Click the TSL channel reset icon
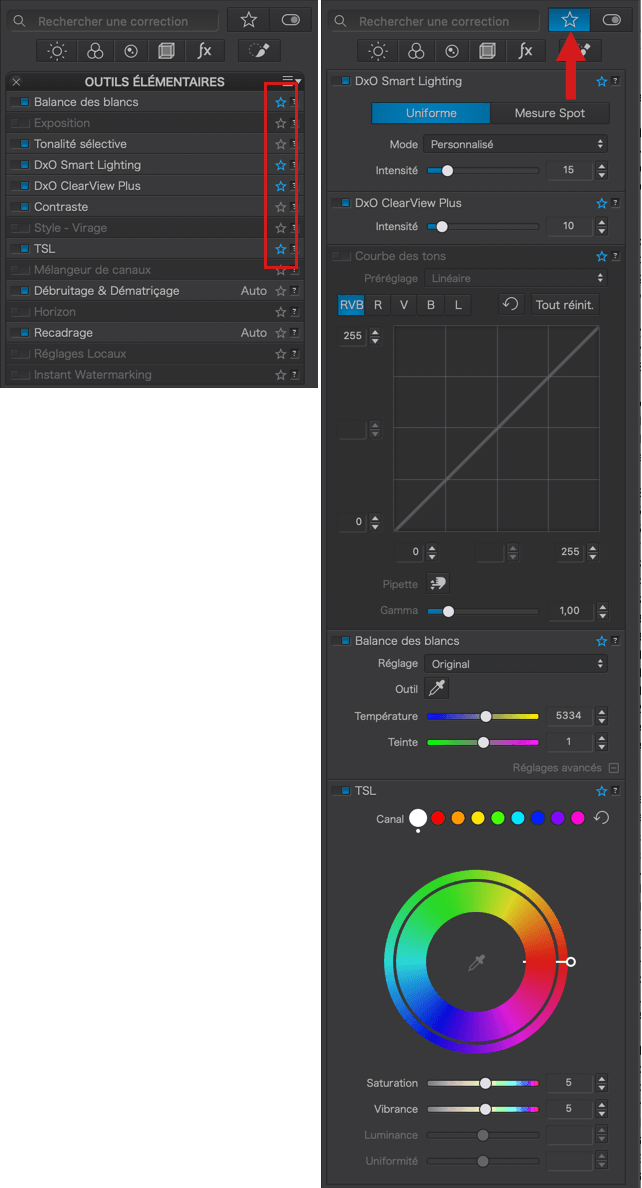 coord(601,818)
